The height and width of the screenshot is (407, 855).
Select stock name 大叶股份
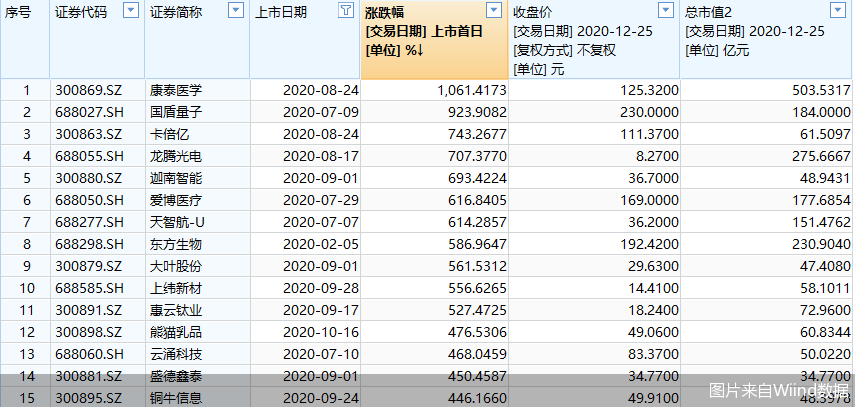(176, 266)
